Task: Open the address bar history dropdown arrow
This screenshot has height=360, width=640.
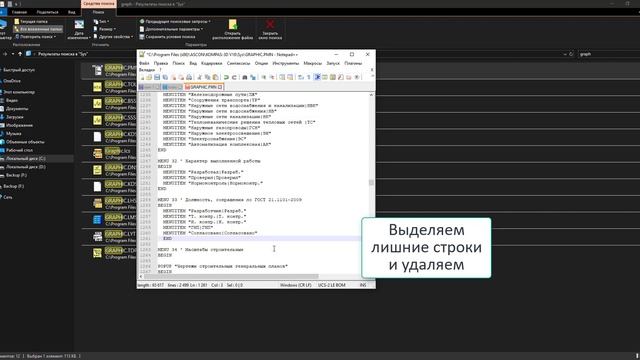Action: pos(565,54)
